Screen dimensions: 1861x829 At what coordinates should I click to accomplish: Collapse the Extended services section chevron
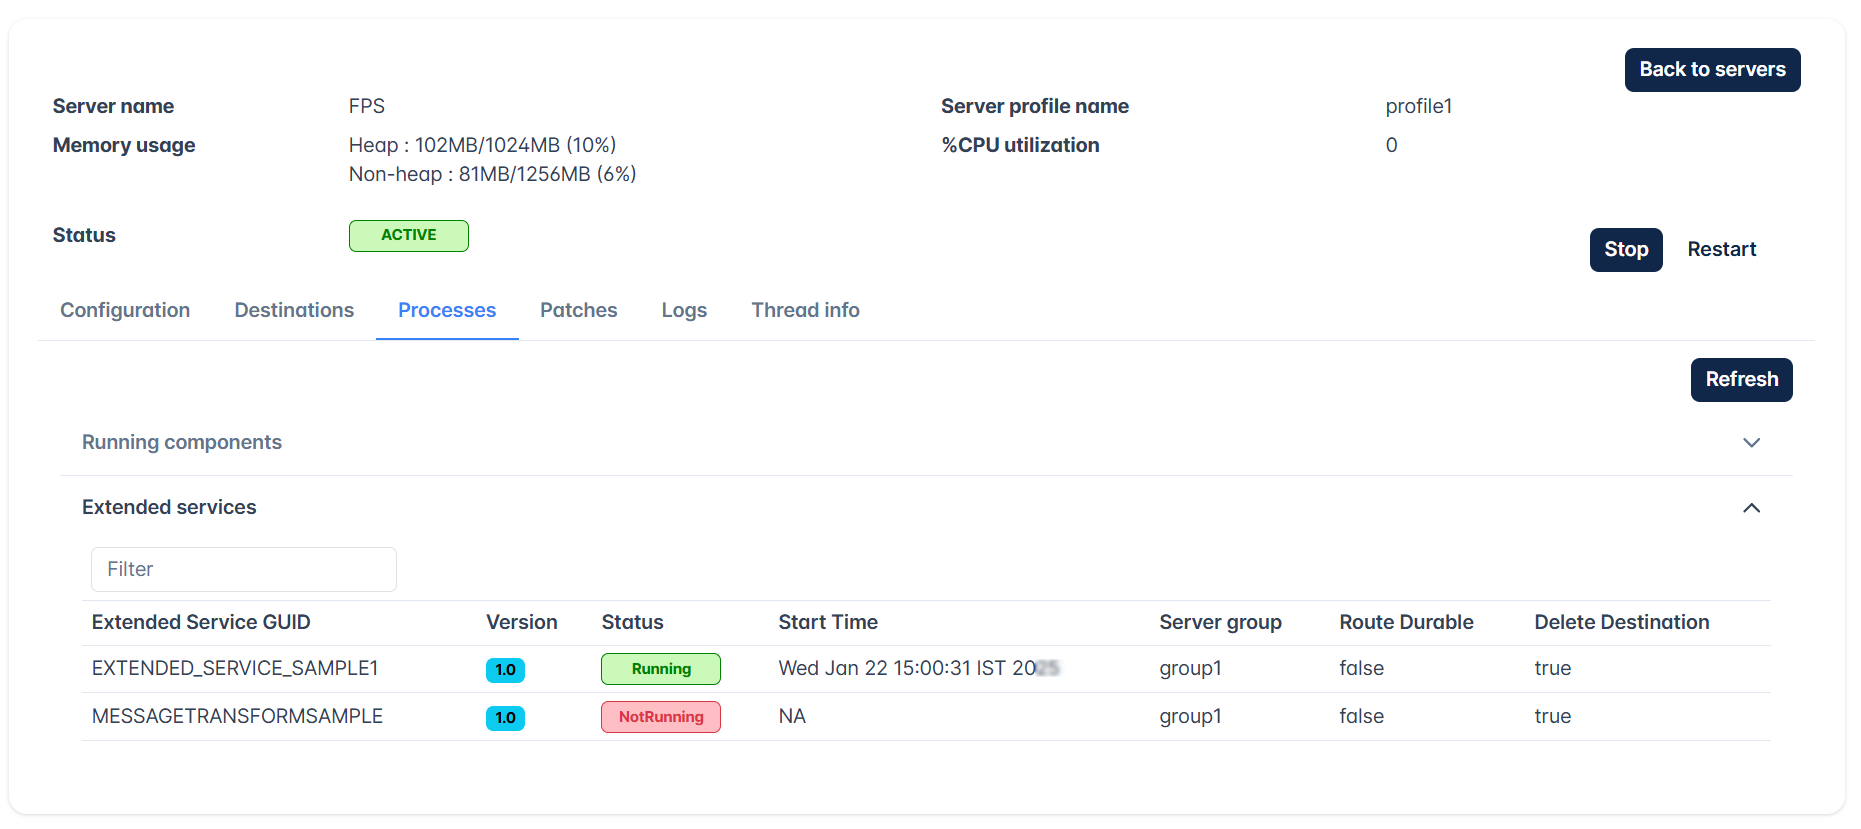[1751, 508]
